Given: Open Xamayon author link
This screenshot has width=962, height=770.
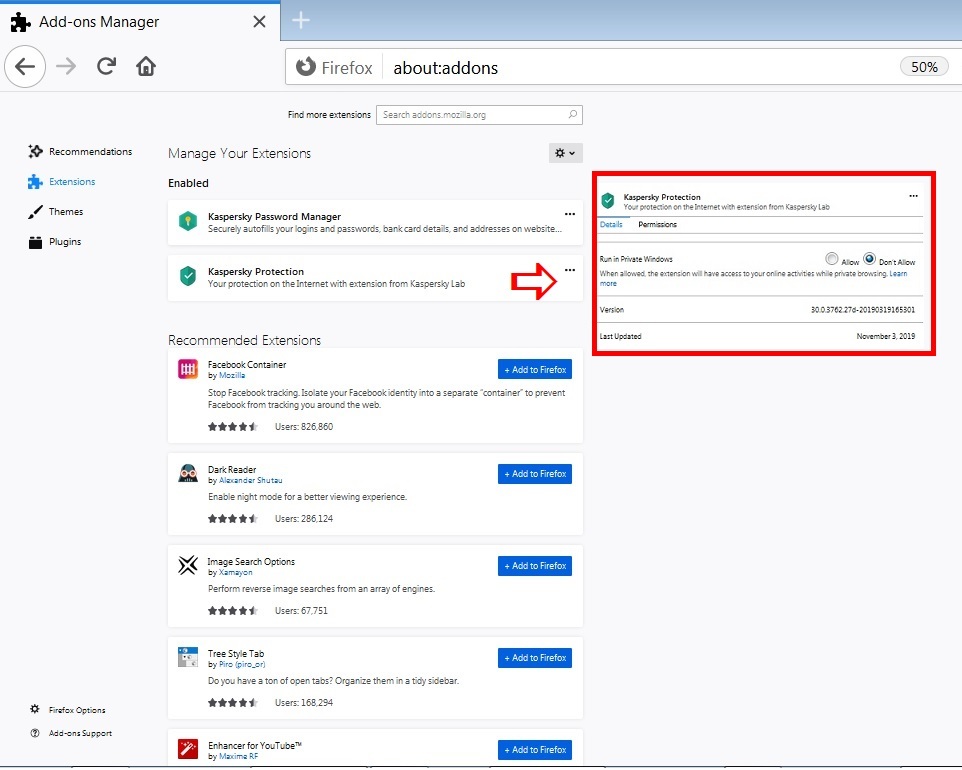Looking at the screenshot, I should coord(236,572).
